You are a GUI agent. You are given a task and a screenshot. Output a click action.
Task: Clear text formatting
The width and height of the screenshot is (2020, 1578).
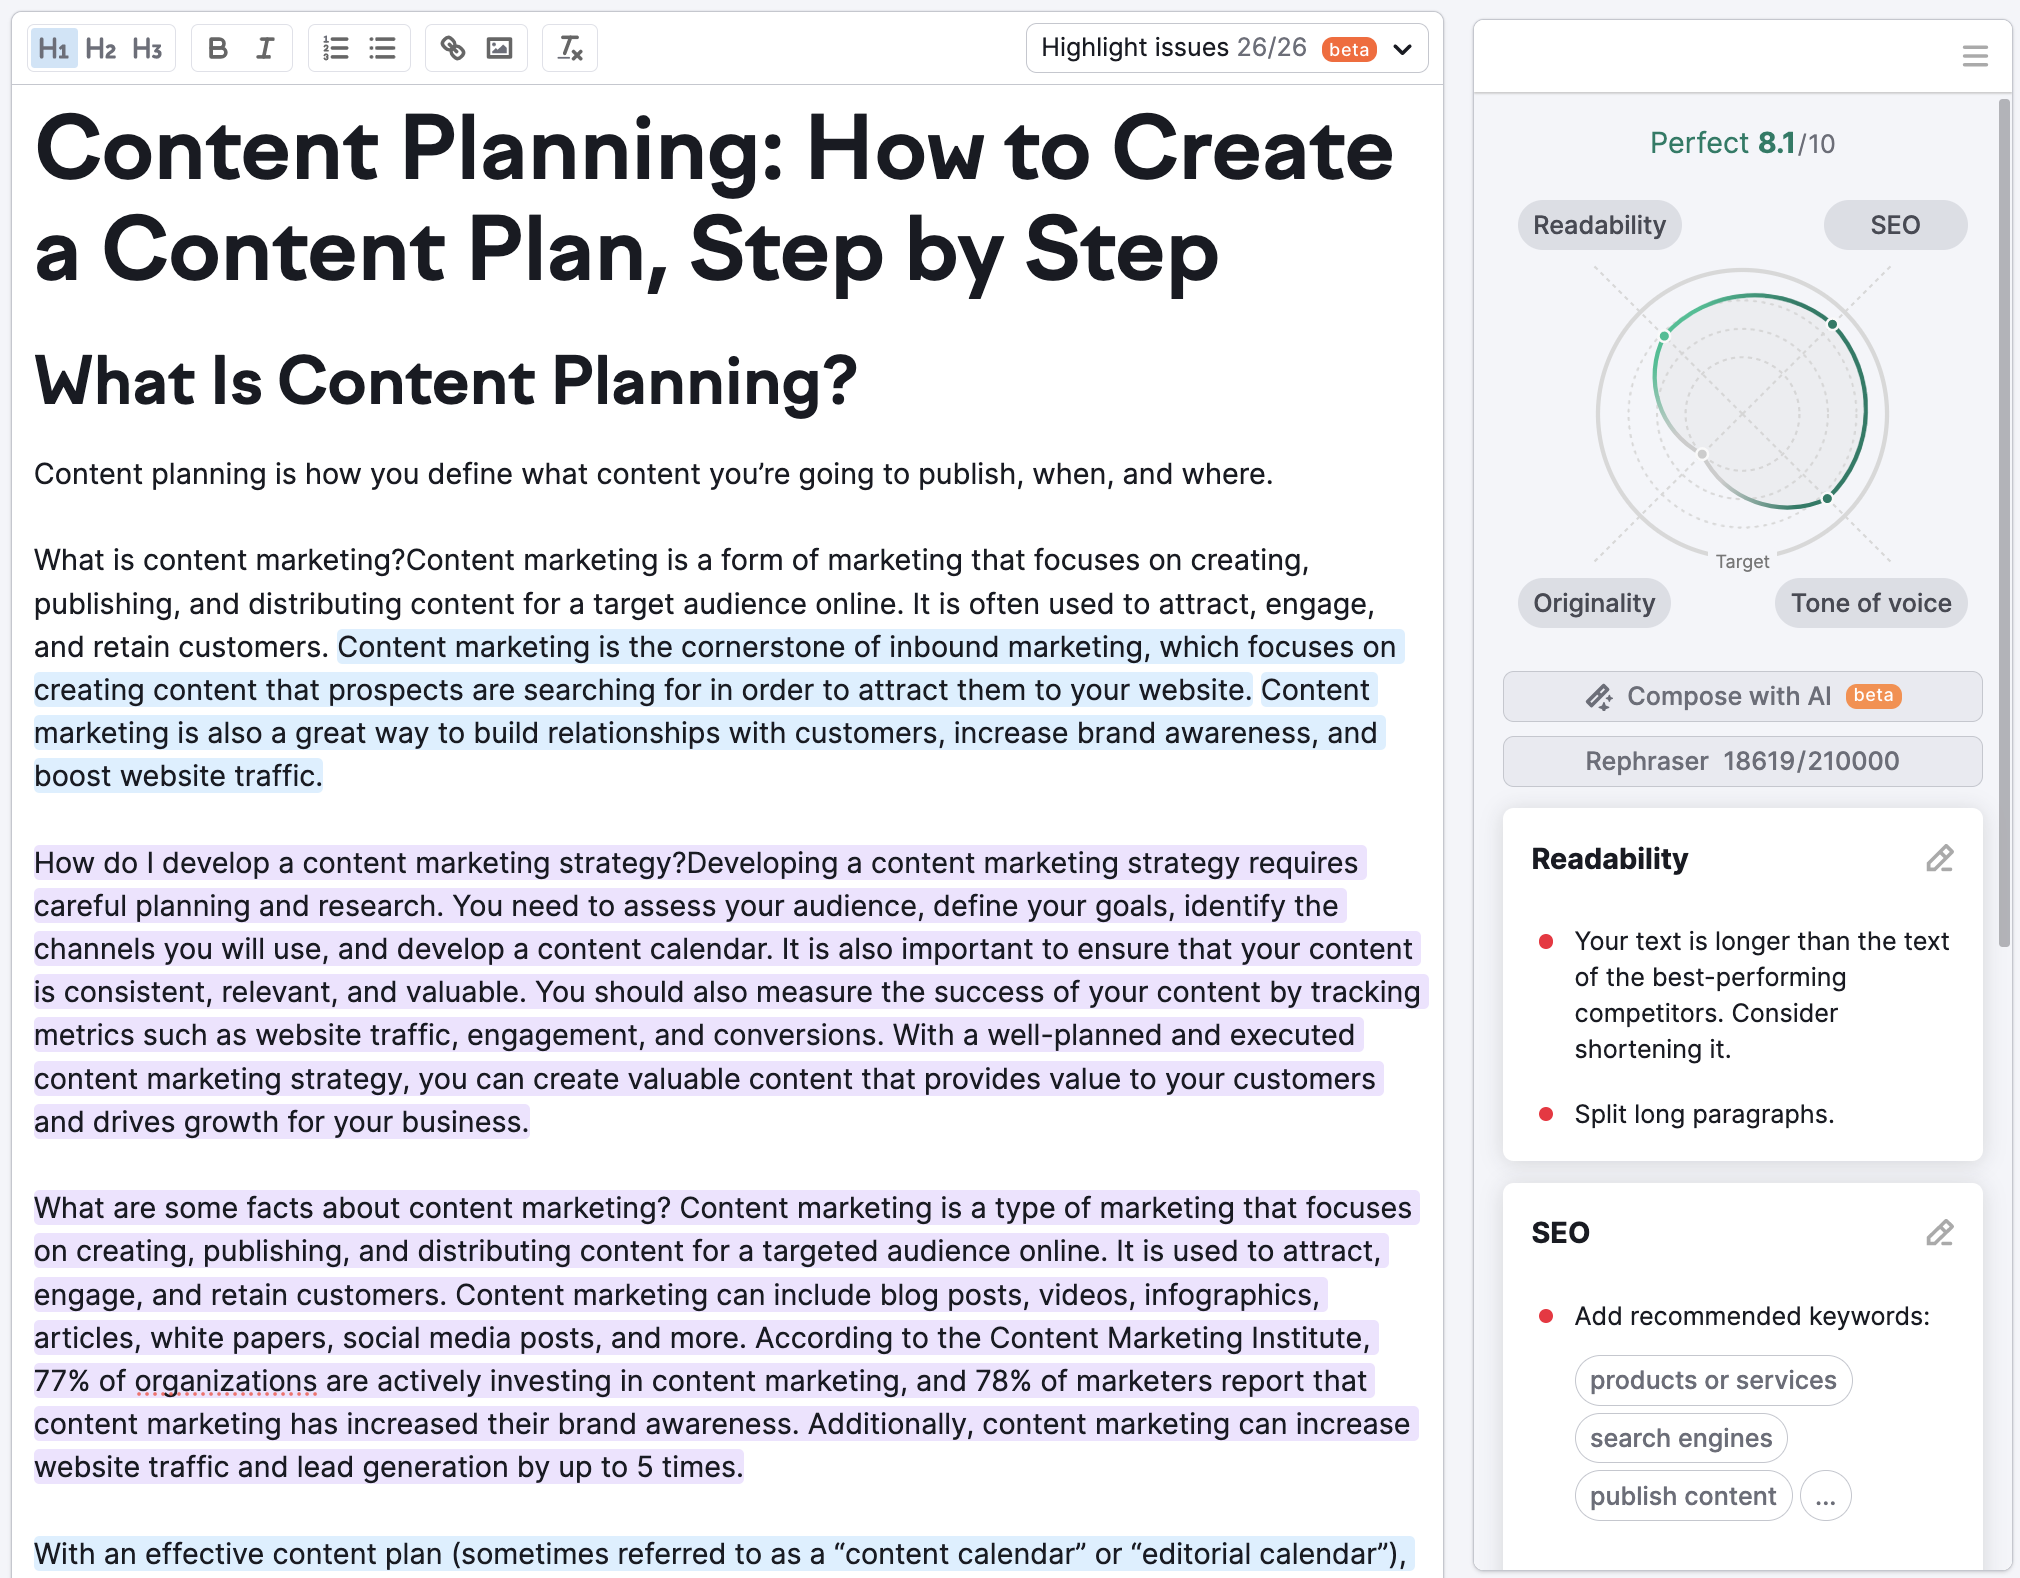pos(570,48)
